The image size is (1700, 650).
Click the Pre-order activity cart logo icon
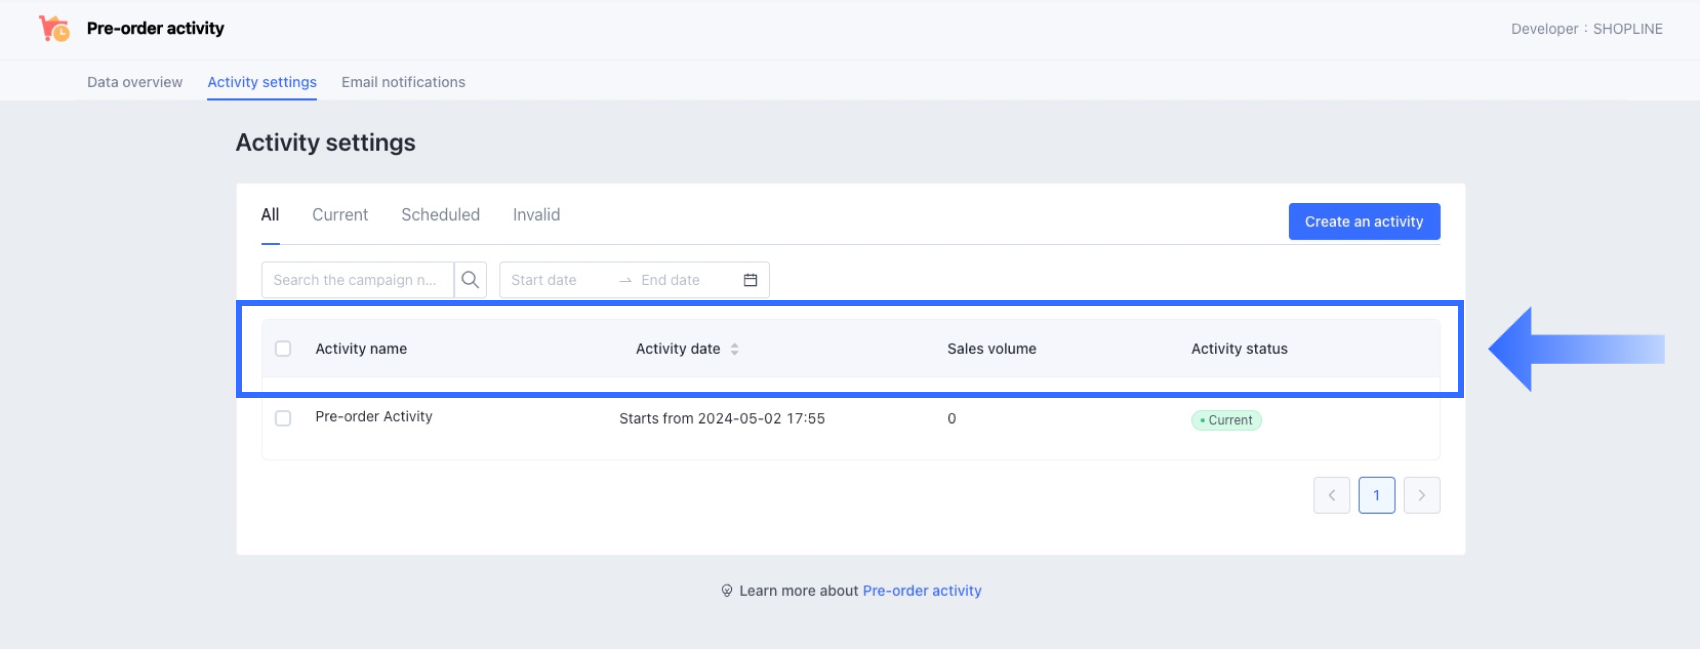point(54,29)
